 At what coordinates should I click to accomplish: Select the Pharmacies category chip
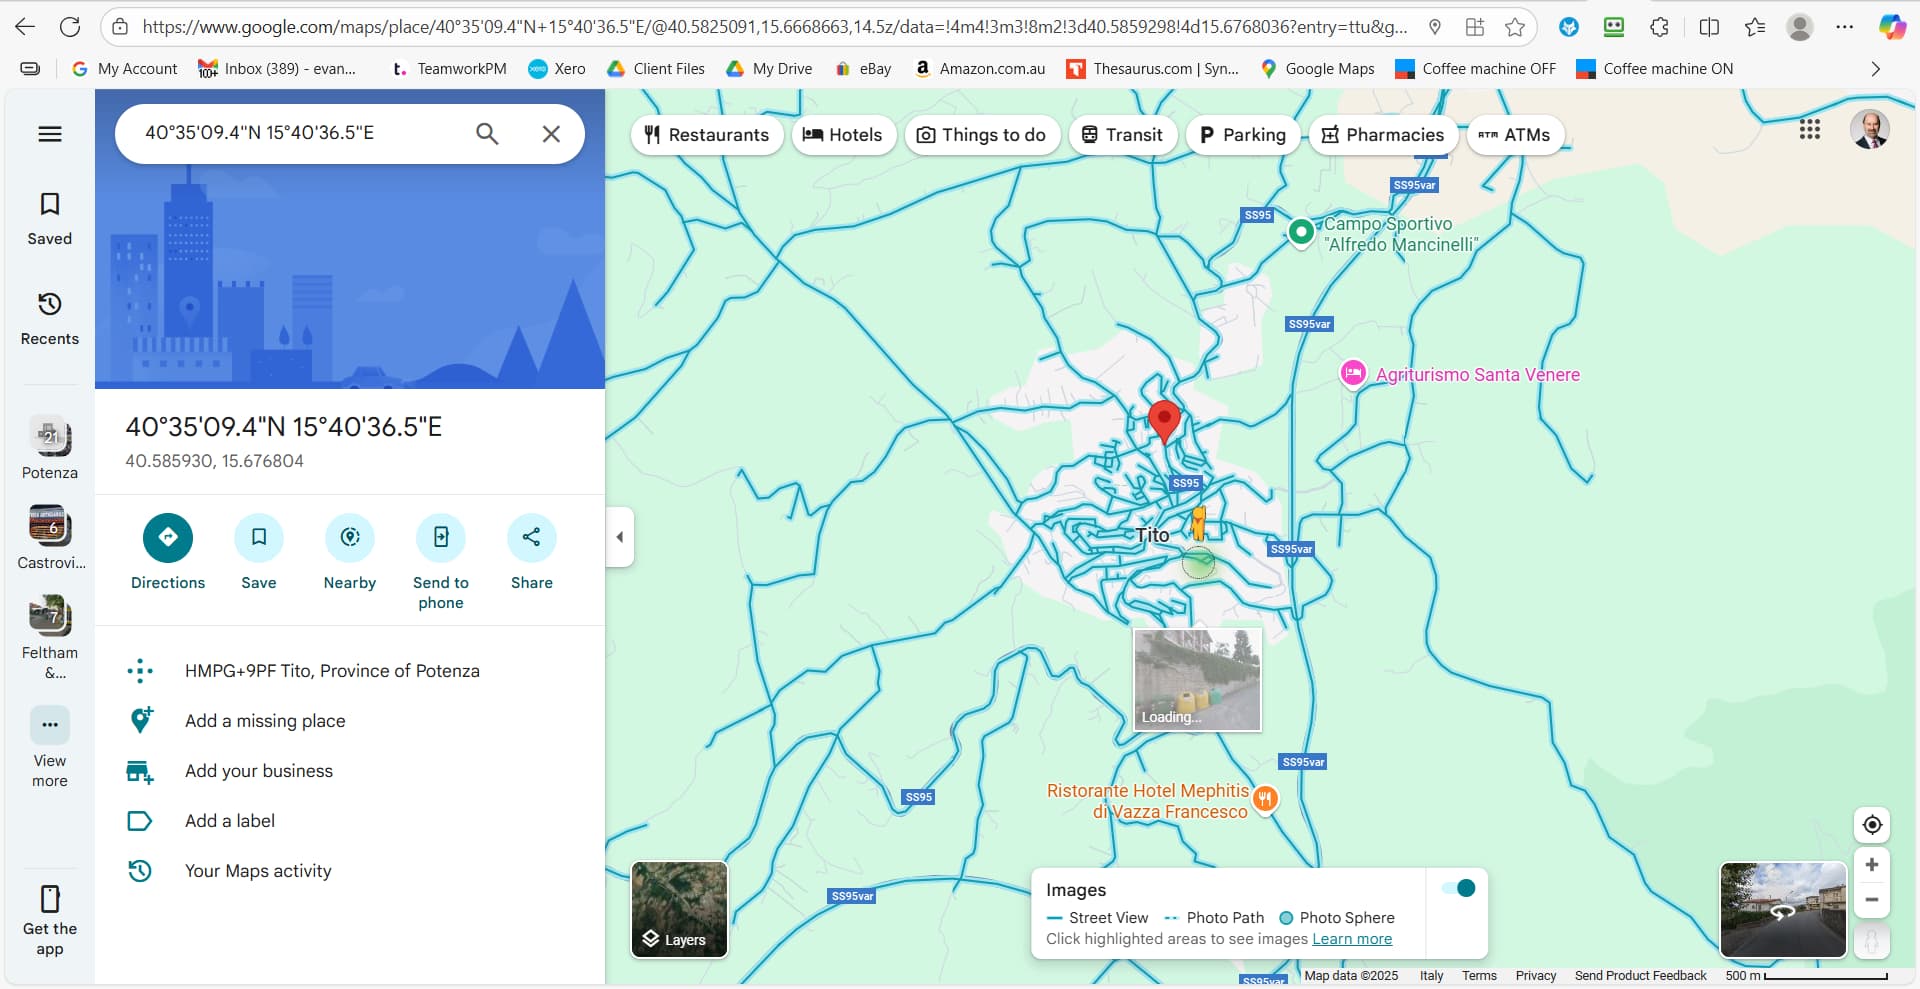tap(1382, 135)
